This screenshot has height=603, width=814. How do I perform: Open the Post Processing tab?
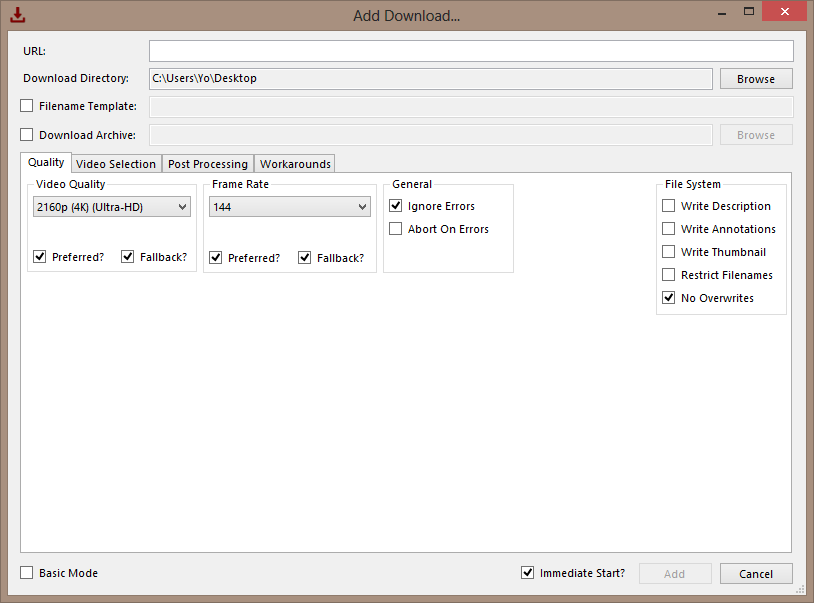coord(208,164)
